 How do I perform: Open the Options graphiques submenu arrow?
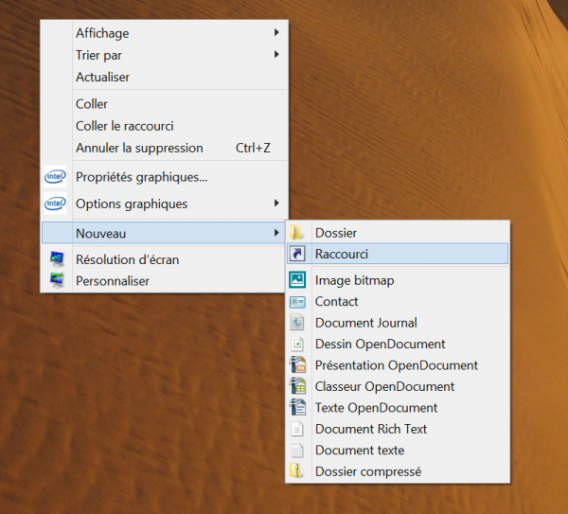click(276, 203)
